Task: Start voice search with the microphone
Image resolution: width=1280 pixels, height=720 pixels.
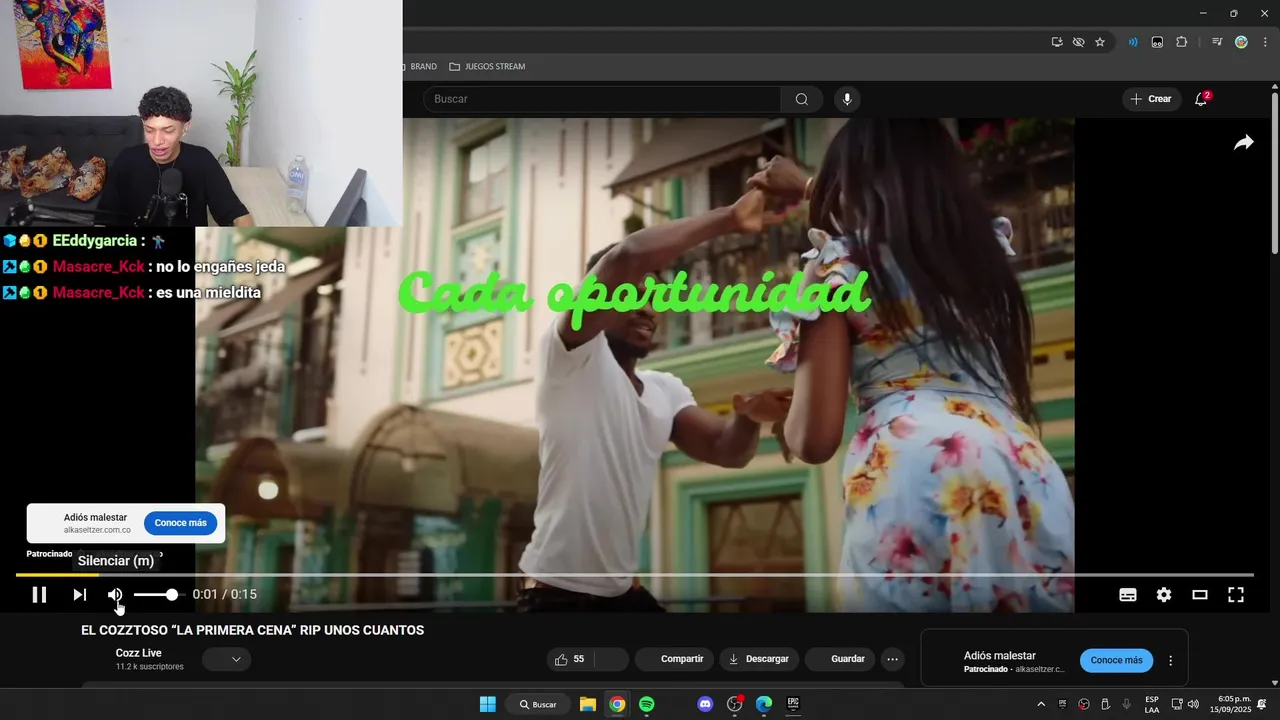Action: click(x=847, y=99)
